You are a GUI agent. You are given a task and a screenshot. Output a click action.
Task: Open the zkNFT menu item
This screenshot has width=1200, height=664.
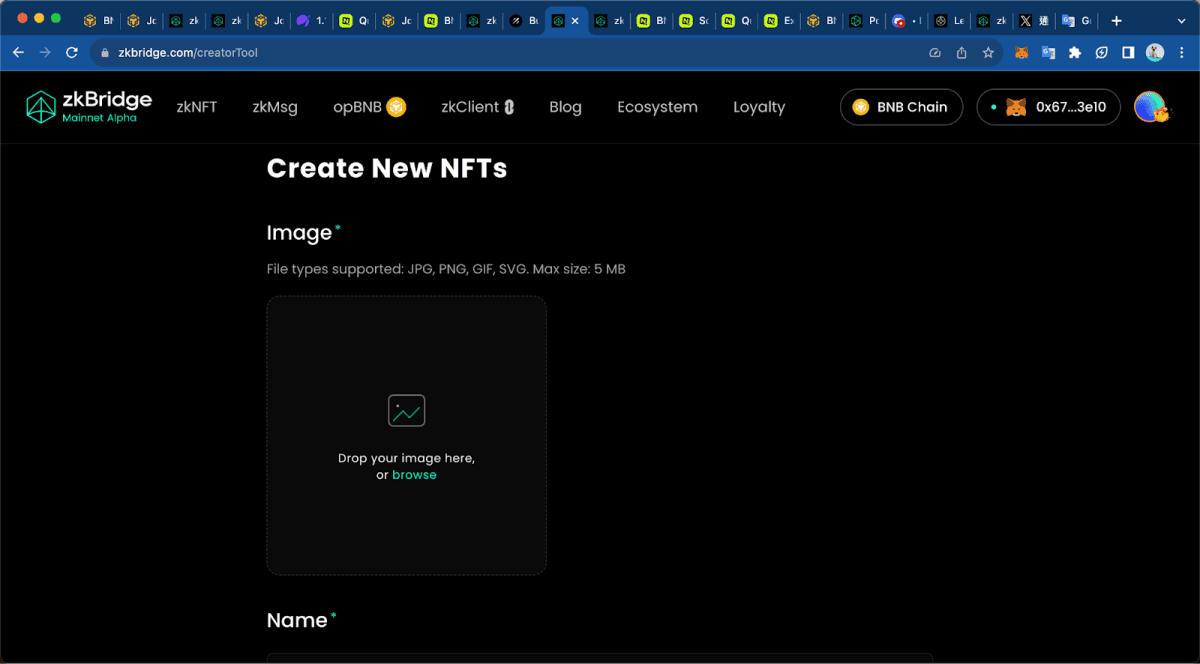(196, 107)
